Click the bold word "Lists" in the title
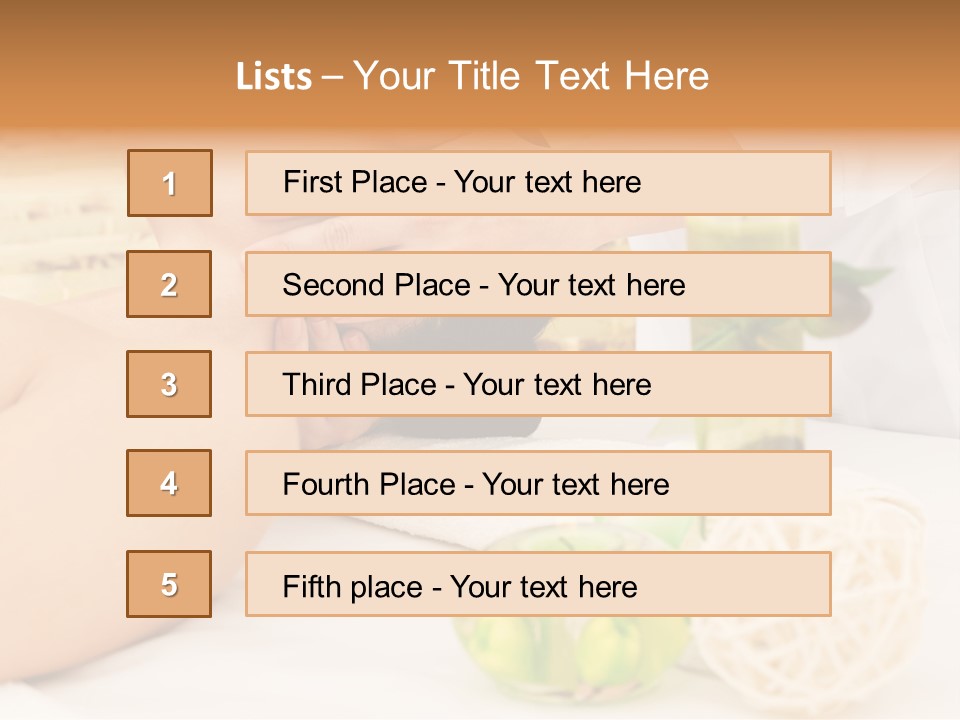 click(273, 77)
